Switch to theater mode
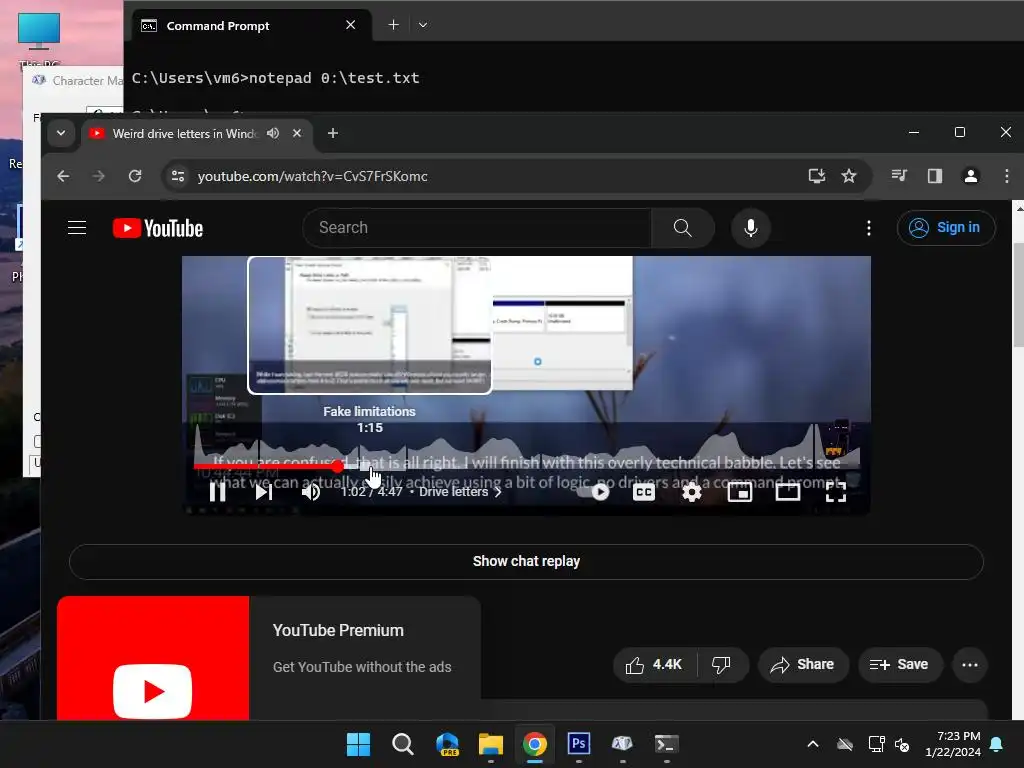 pyautogui.click(x=788, y=492)
